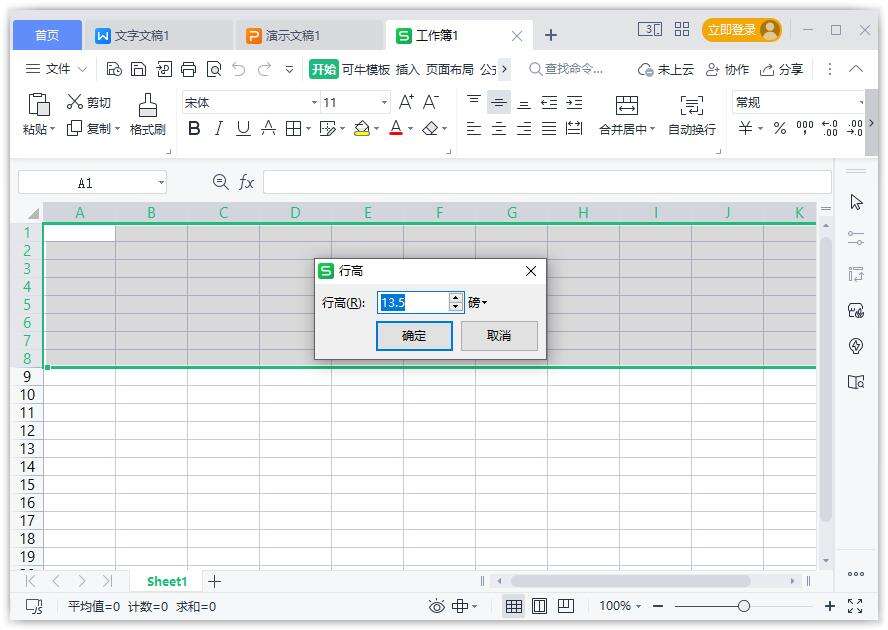Viewport: 888px width, 630px height.
Task: Click the 行高 value input field
Action: tap(412, 302)
